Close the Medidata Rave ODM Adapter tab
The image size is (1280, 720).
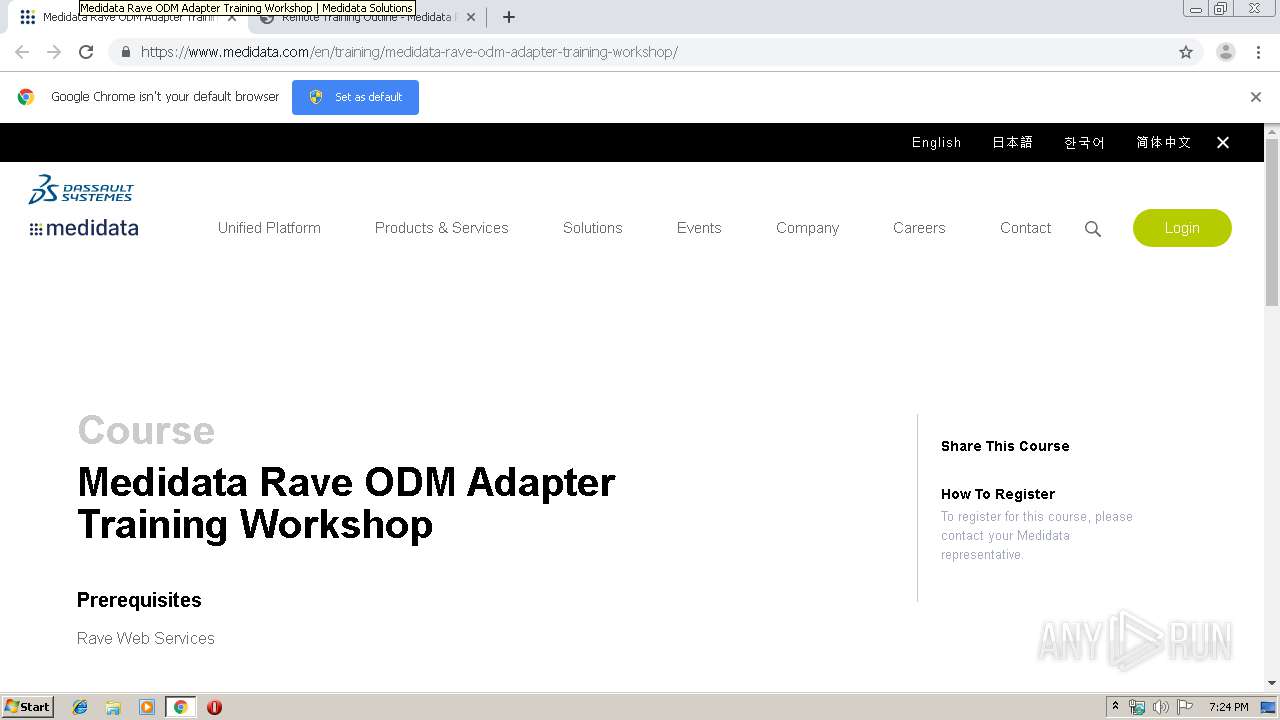232,17
